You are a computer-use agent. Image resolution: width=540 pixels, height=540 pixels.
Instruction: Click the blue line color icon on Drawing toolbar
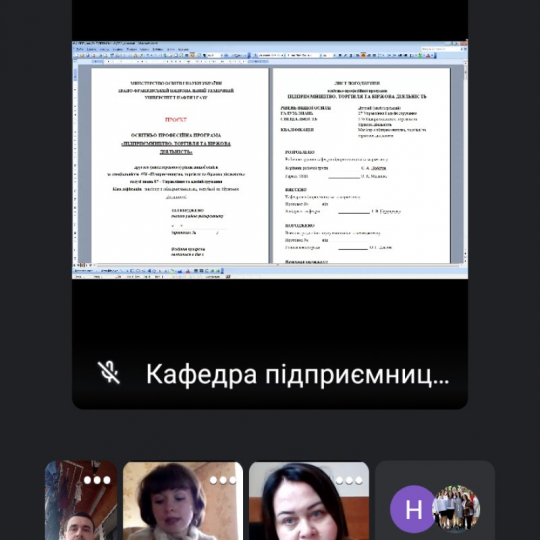[180, 271]
